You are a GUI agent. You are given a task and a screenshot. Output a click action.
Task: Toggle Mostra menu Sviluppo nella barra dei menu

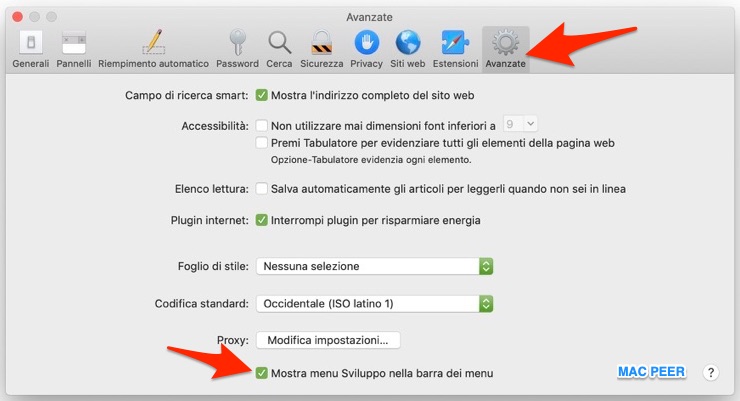[x=261, y=373]
